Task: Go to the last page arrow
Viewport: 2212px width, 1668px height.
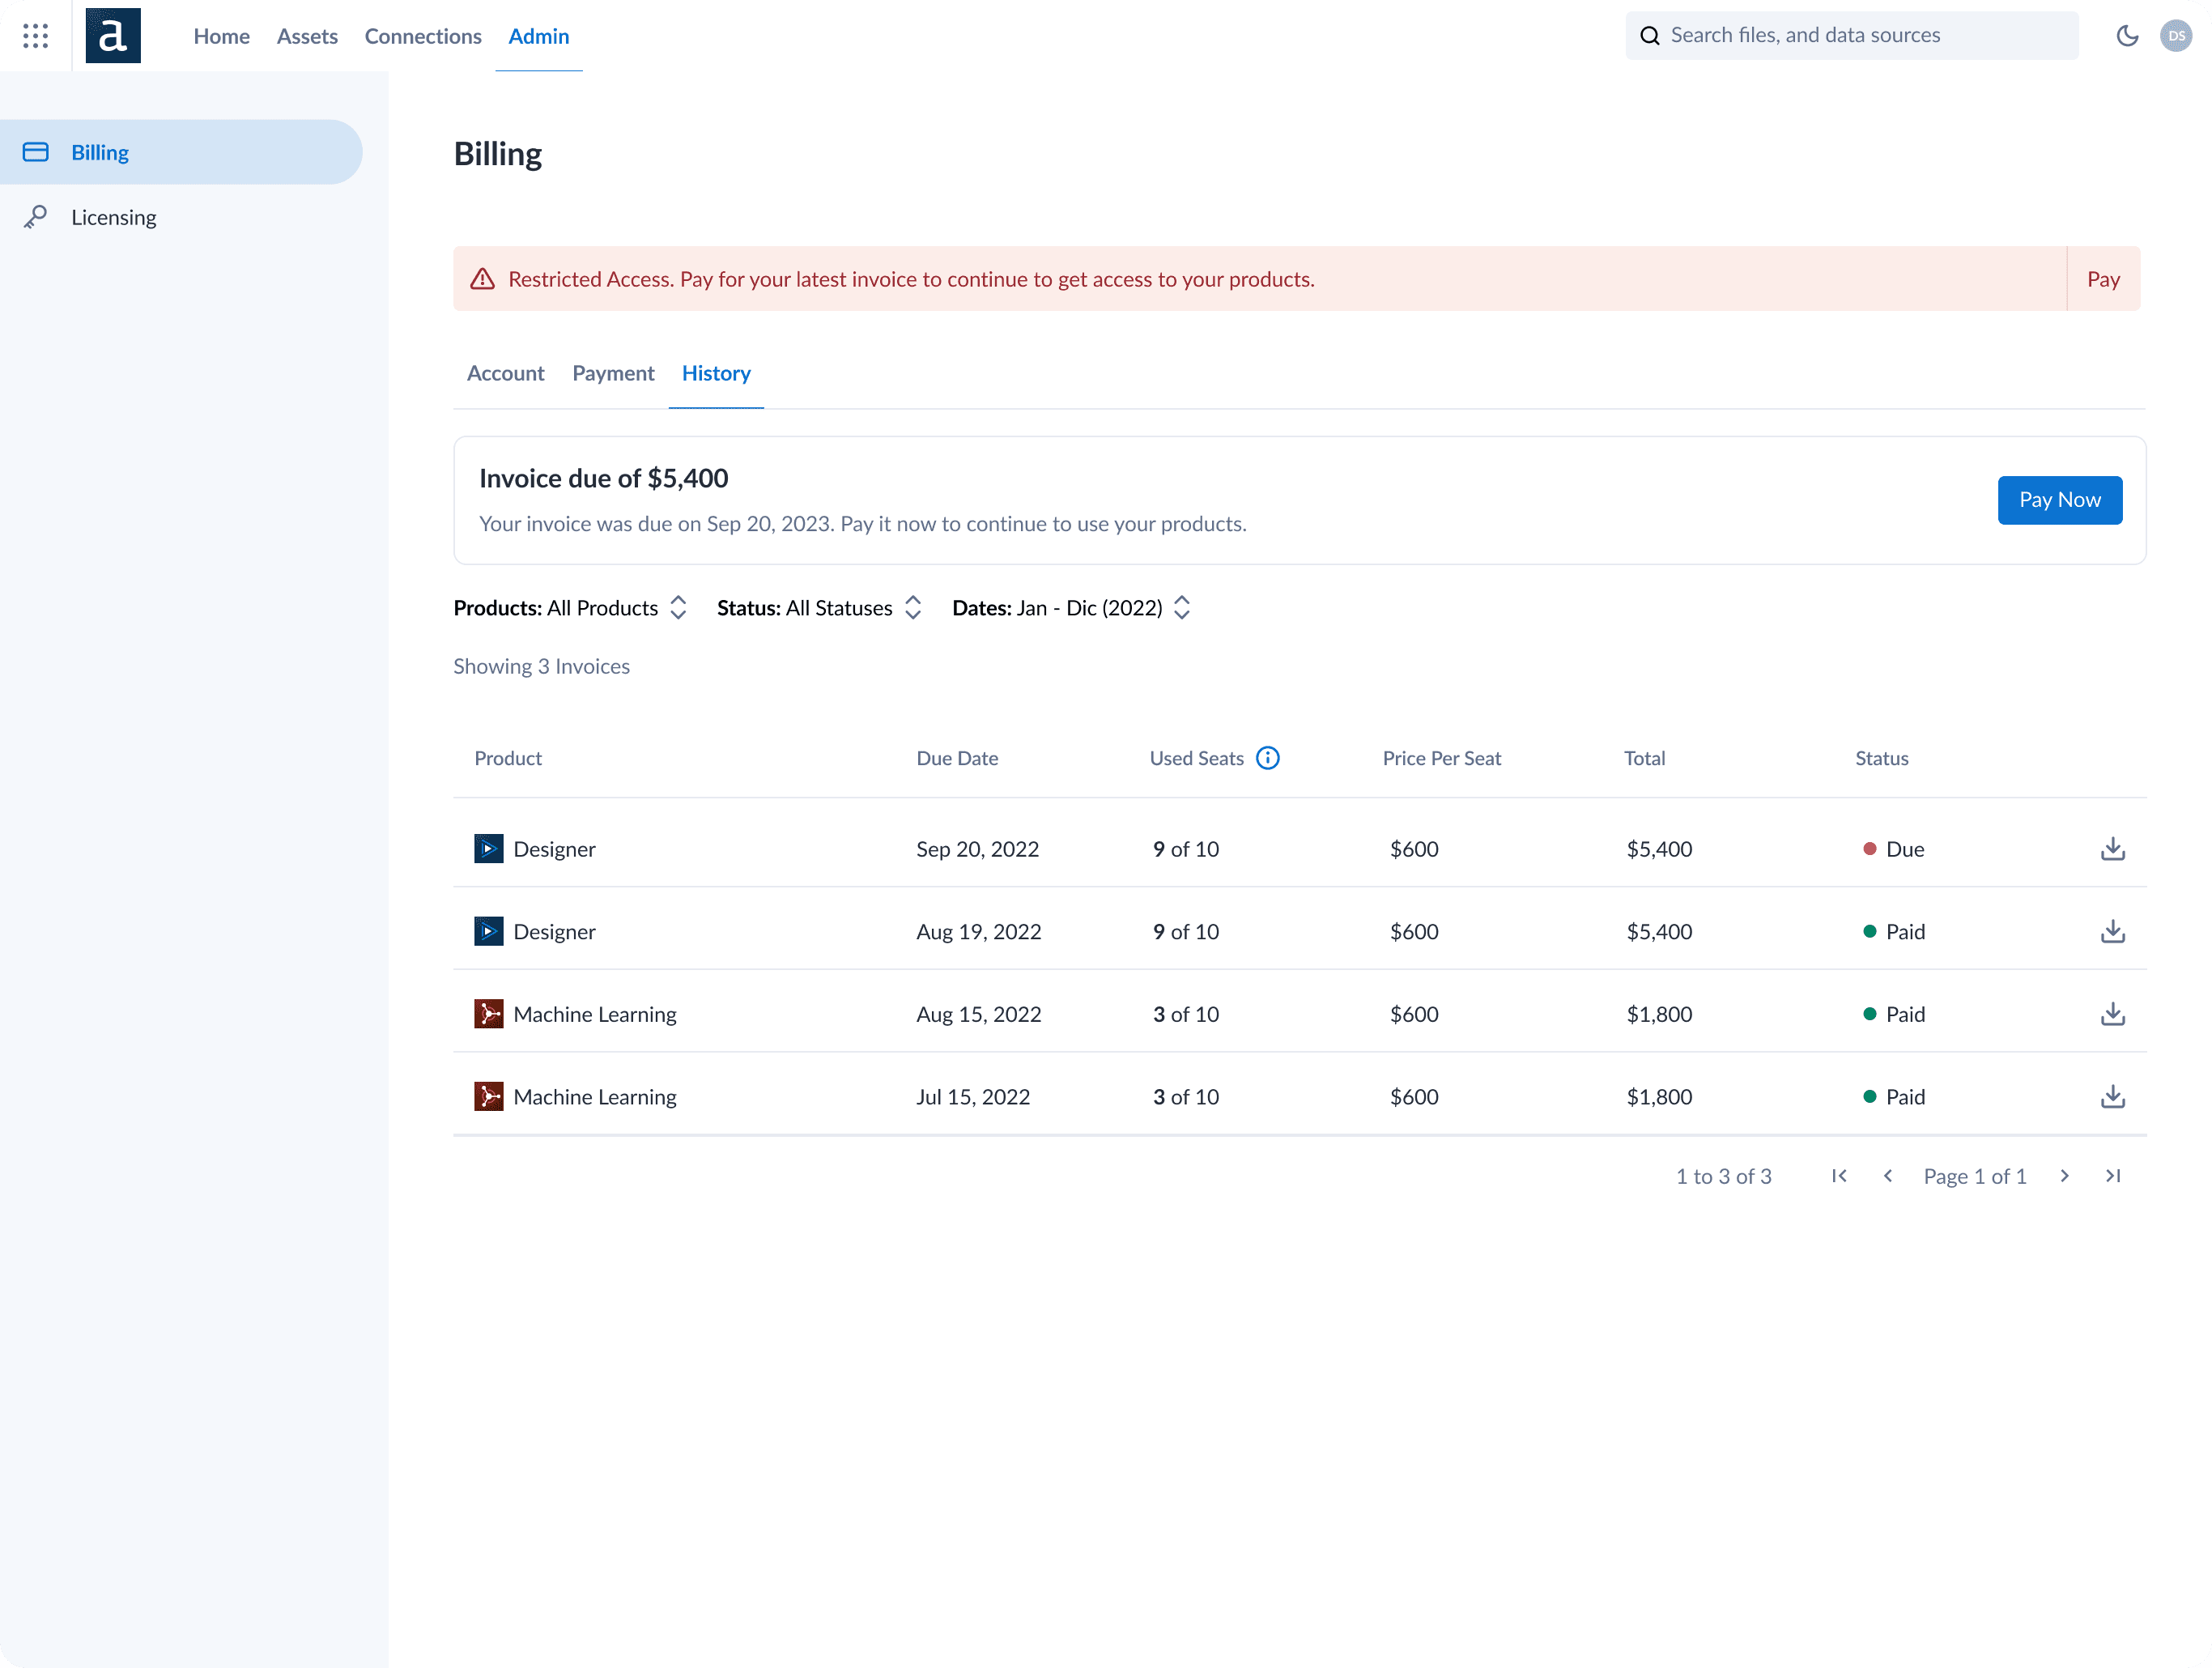Action: [2112, 1176]
